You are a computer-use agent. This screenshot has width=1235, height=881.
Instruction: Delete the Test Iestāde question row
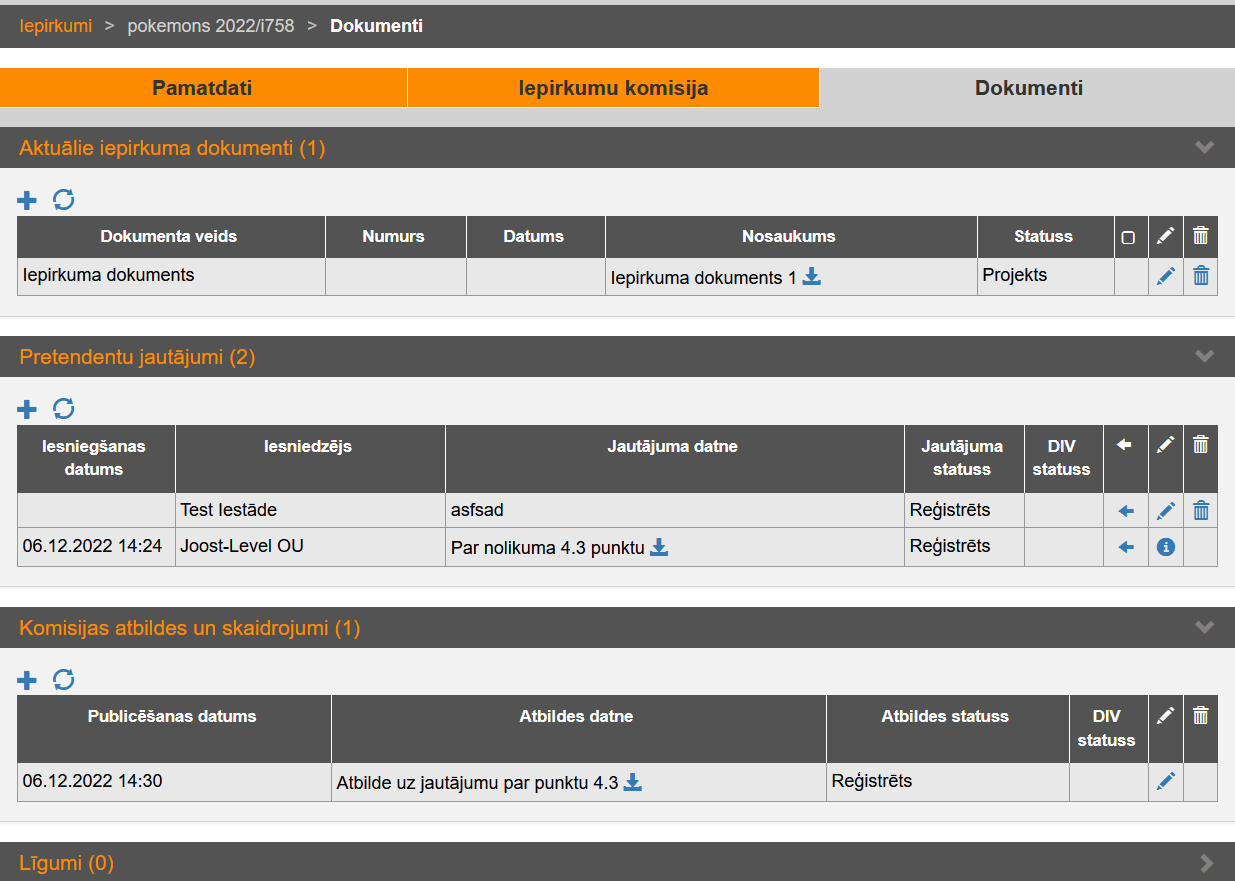1201,511
